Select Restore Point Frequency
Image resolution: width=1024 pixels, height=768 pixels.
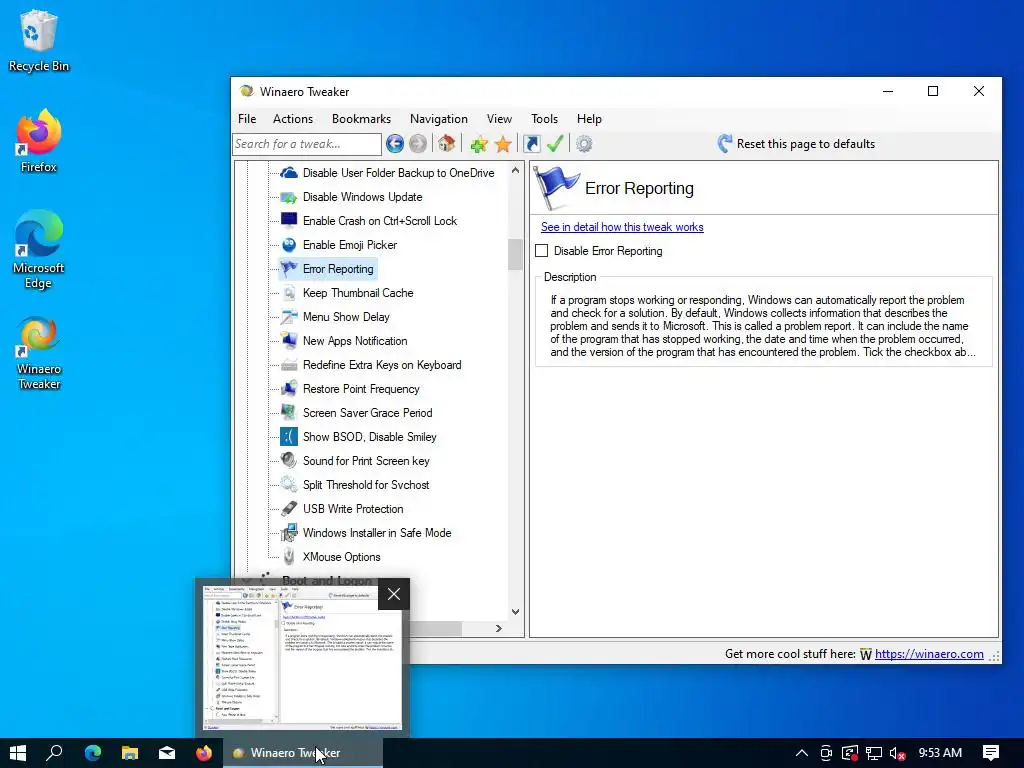point(361,389)
